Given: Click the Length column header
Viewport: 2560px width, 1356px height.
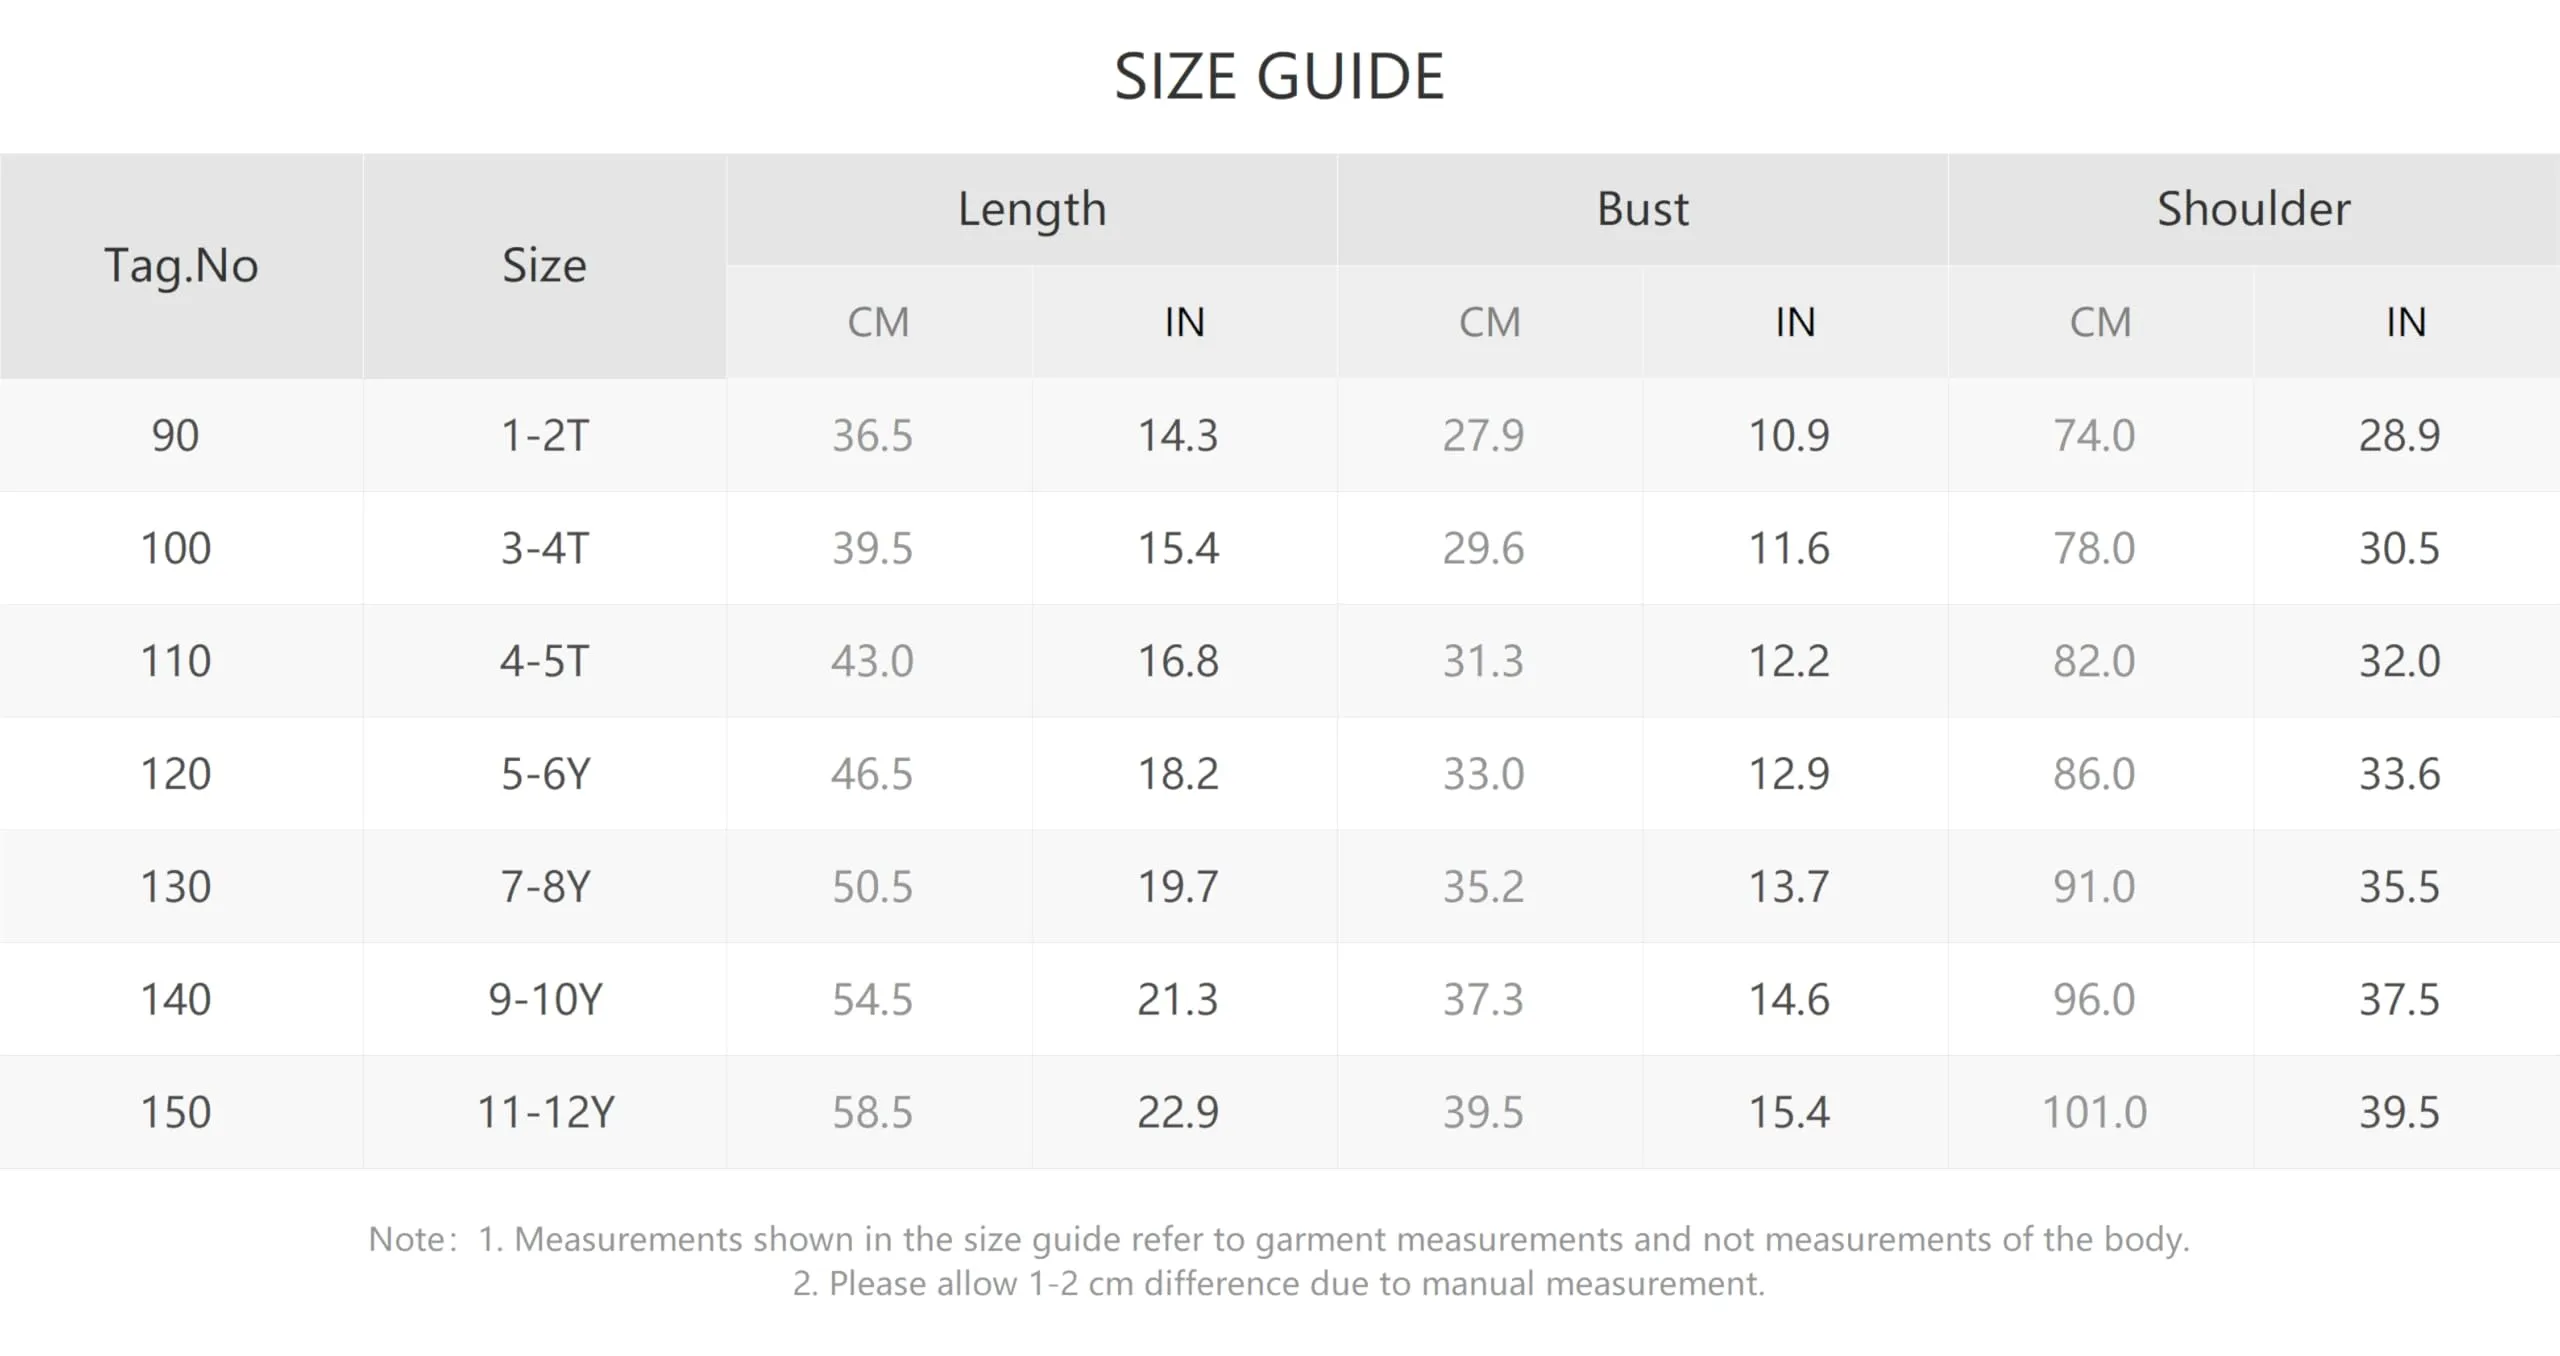Looking at the screenshot, I should tap(1032, 209).
